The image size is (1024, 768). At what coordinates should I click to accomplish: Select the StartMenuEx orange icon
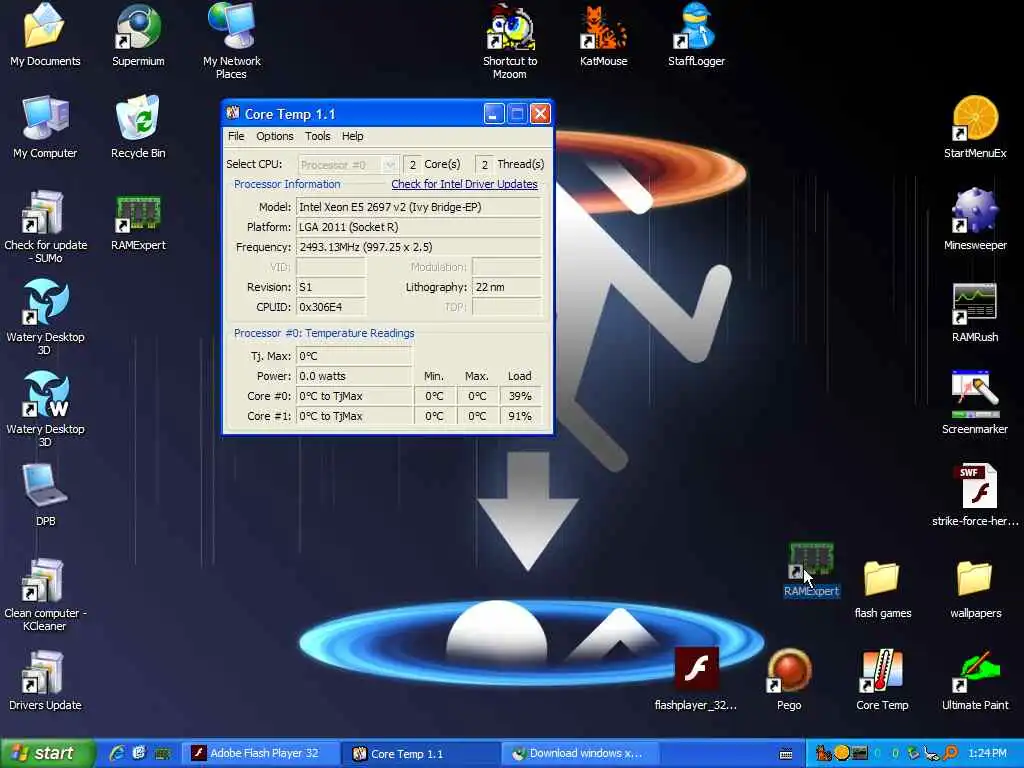974,127
